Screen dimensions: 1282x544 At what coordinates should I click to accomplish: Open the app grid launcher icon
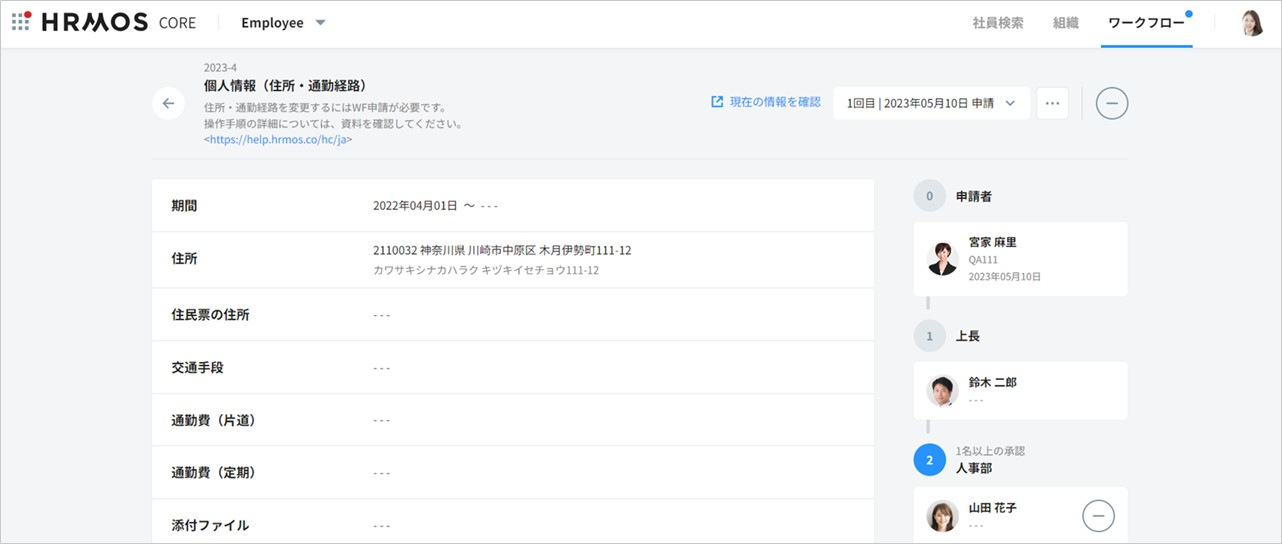(21, 22)
